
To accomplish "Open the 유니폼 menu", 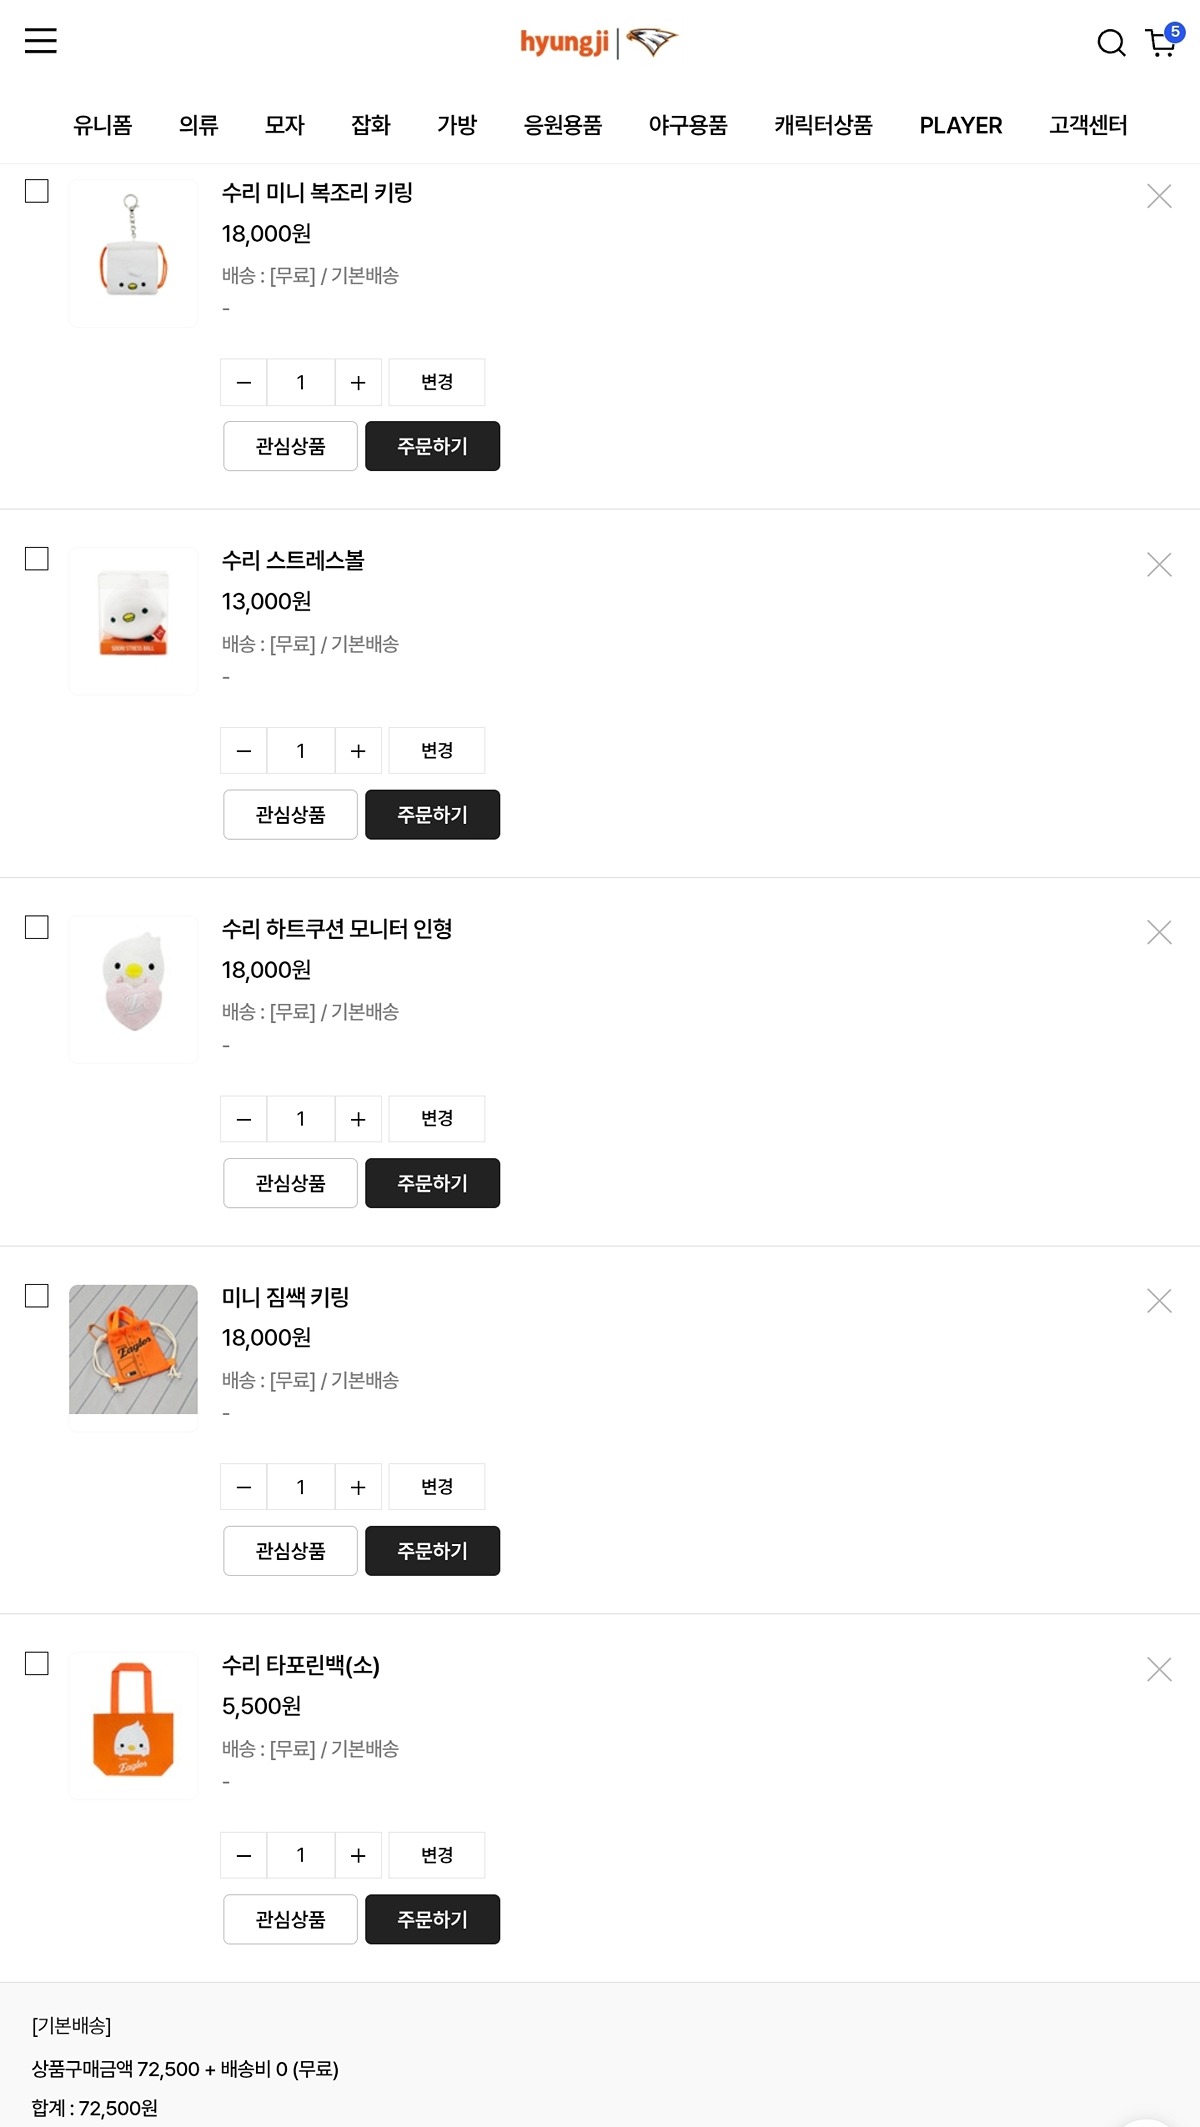I will (103, 125).
